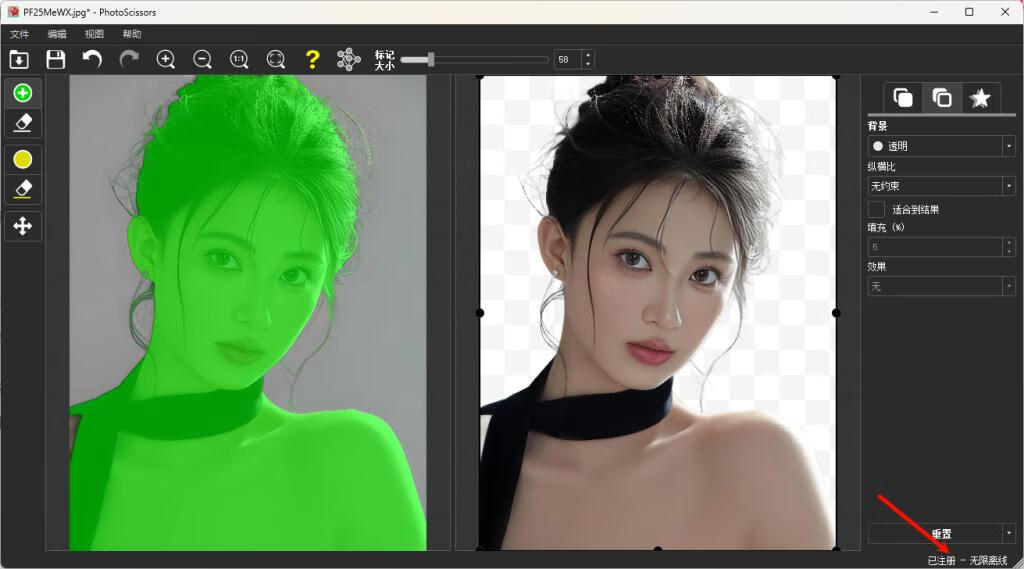The image size is (1024, 569).
Task: Adjust the marker size slider handle
Action: pos(431,59)
